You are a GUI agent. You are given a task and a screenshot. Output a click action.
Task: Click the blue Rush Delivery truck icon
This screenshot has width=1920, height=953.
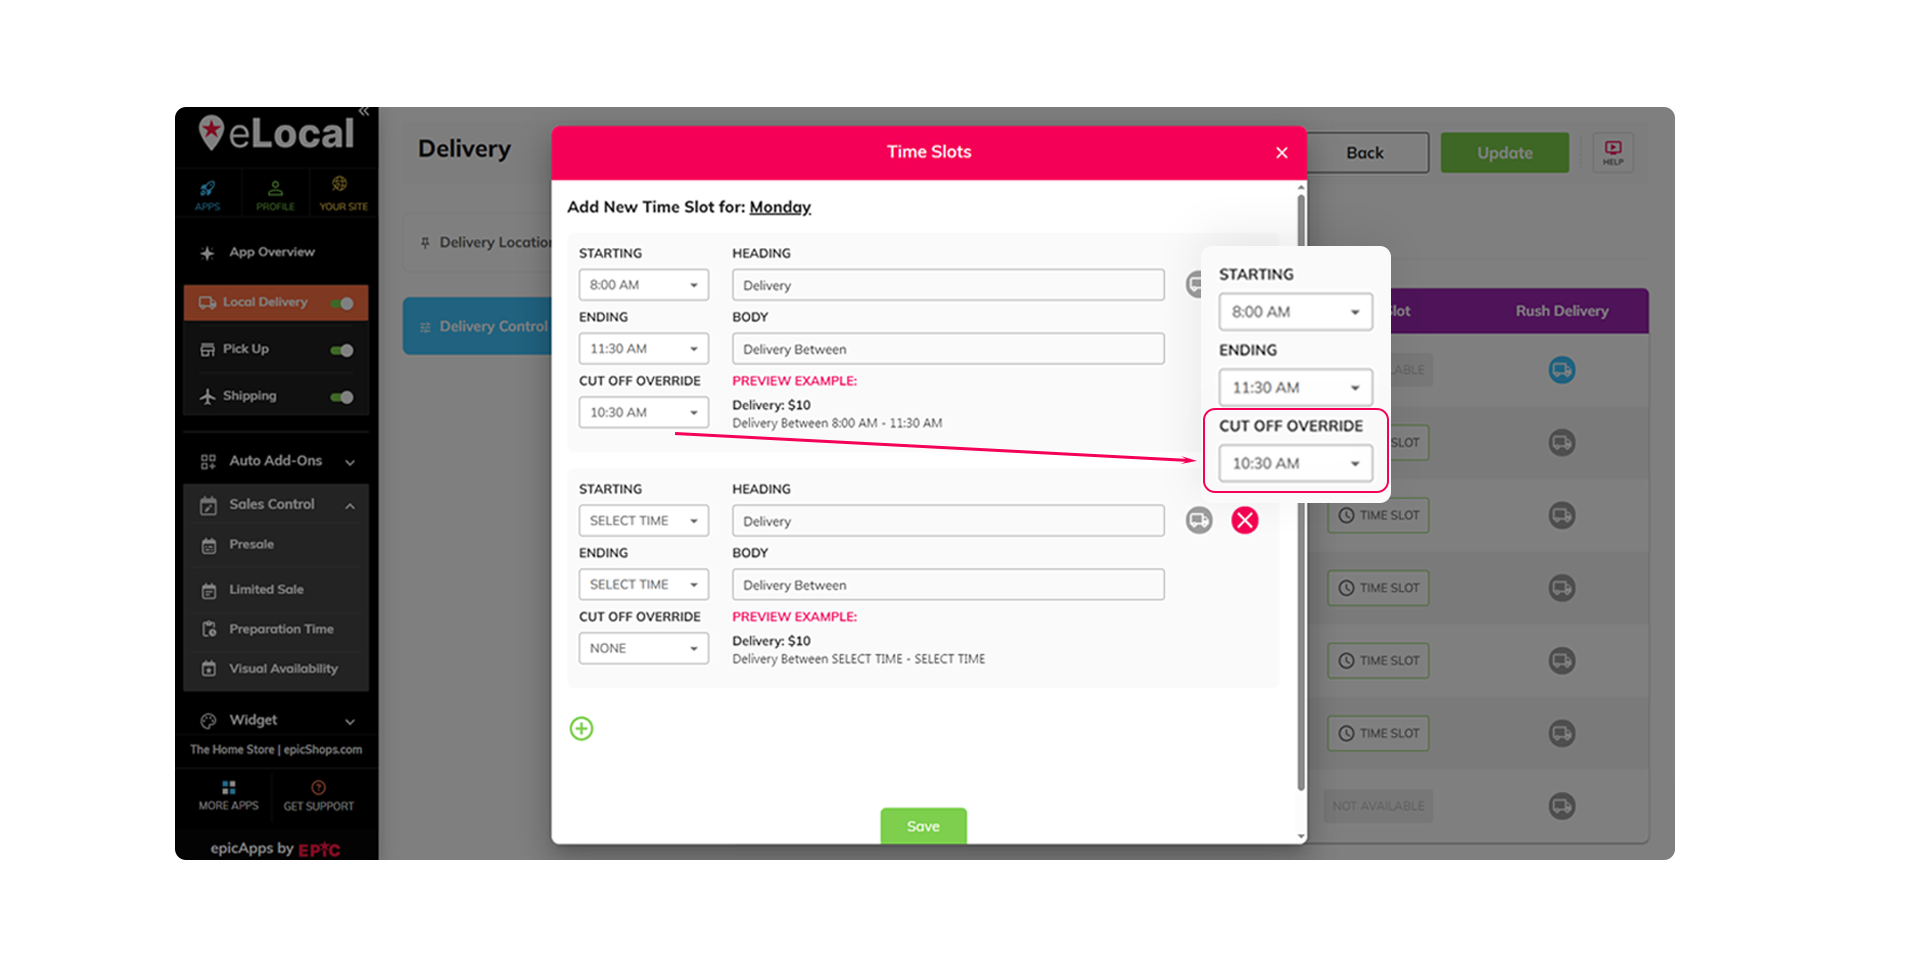[x=1562, y=369]
